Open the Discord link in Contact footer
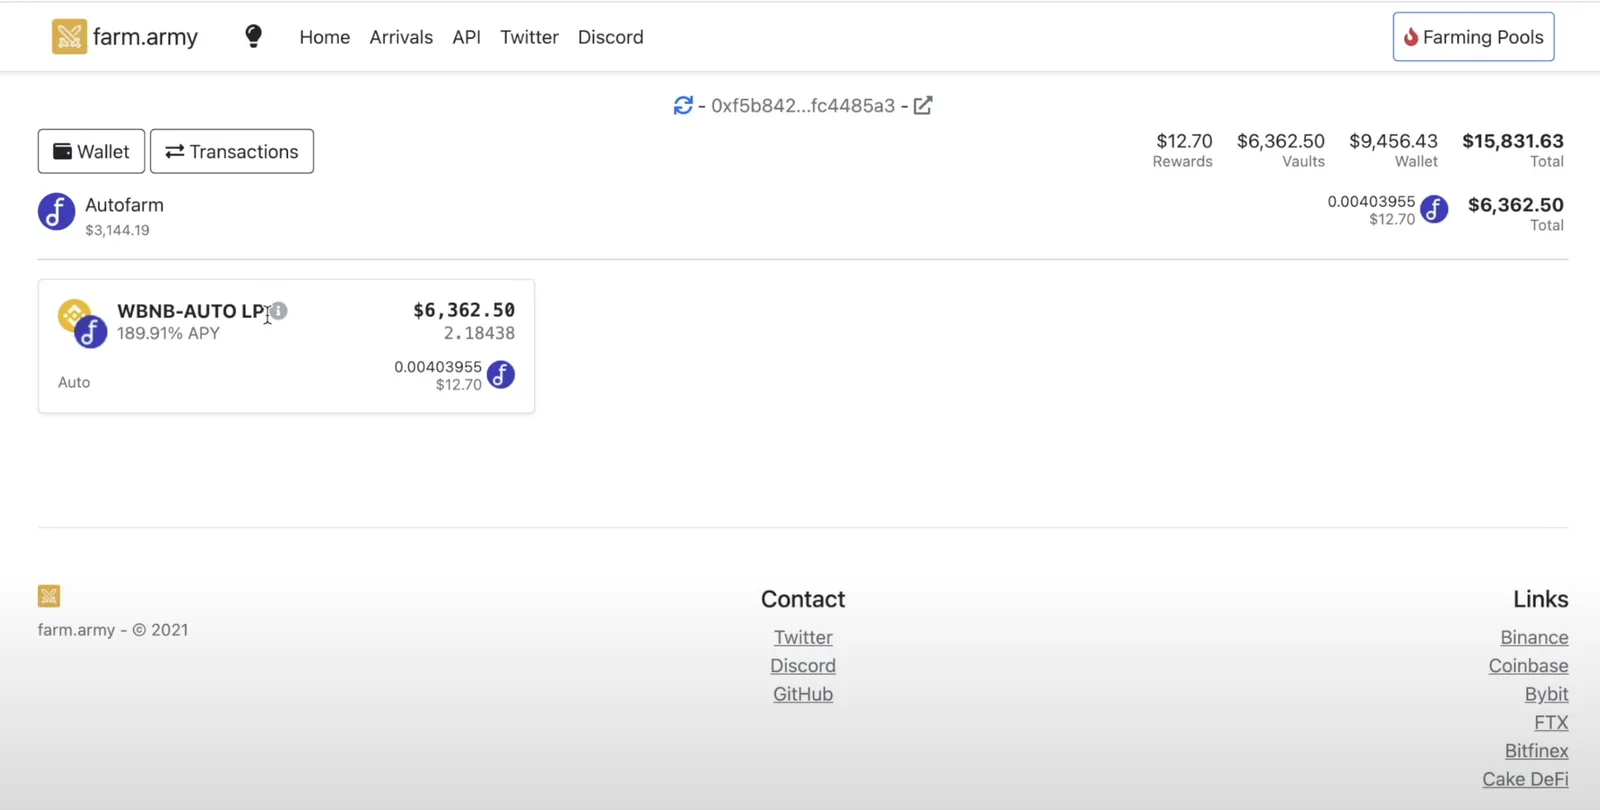1600x810 pixels. tap(803, 665)
